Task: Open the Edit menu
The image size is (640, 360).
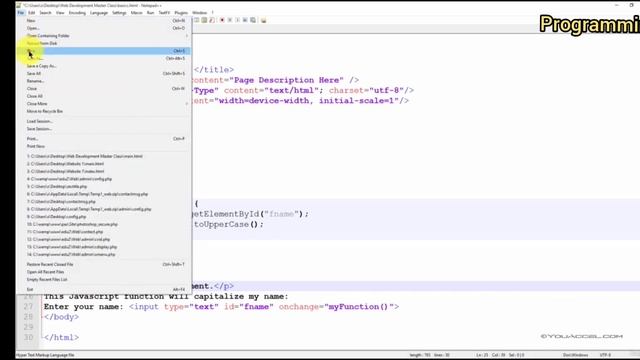Action: pos(31,13)
